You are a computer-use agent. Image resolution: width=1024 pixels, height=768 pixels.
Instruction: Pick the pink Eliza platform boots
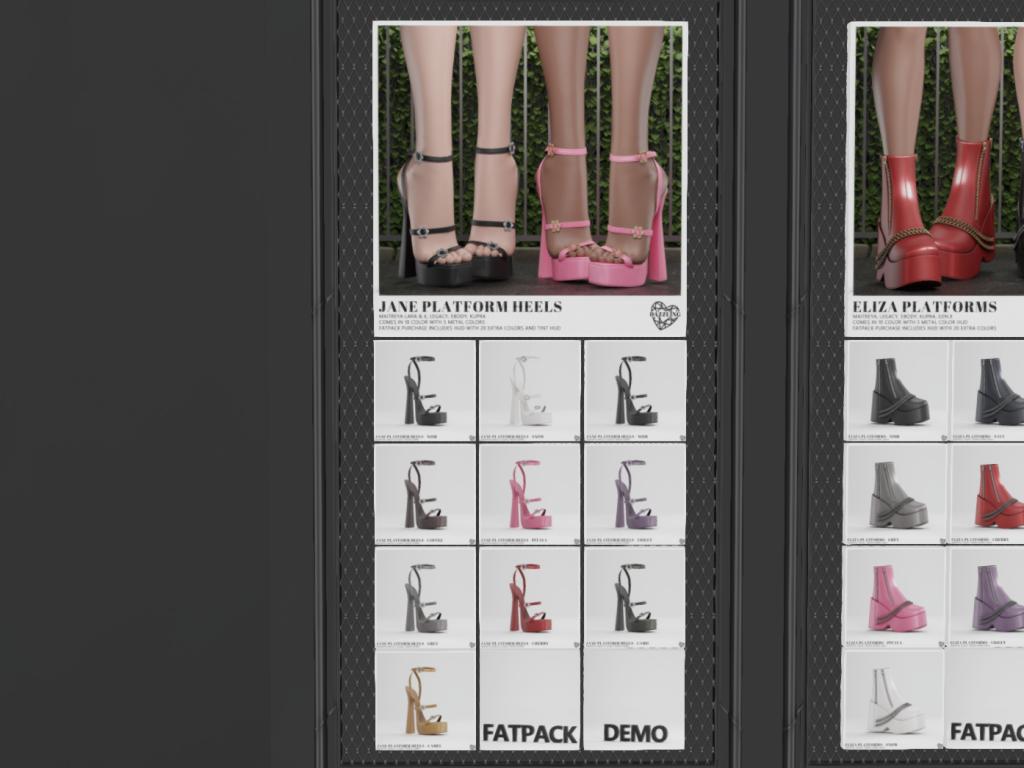(896, 596)
